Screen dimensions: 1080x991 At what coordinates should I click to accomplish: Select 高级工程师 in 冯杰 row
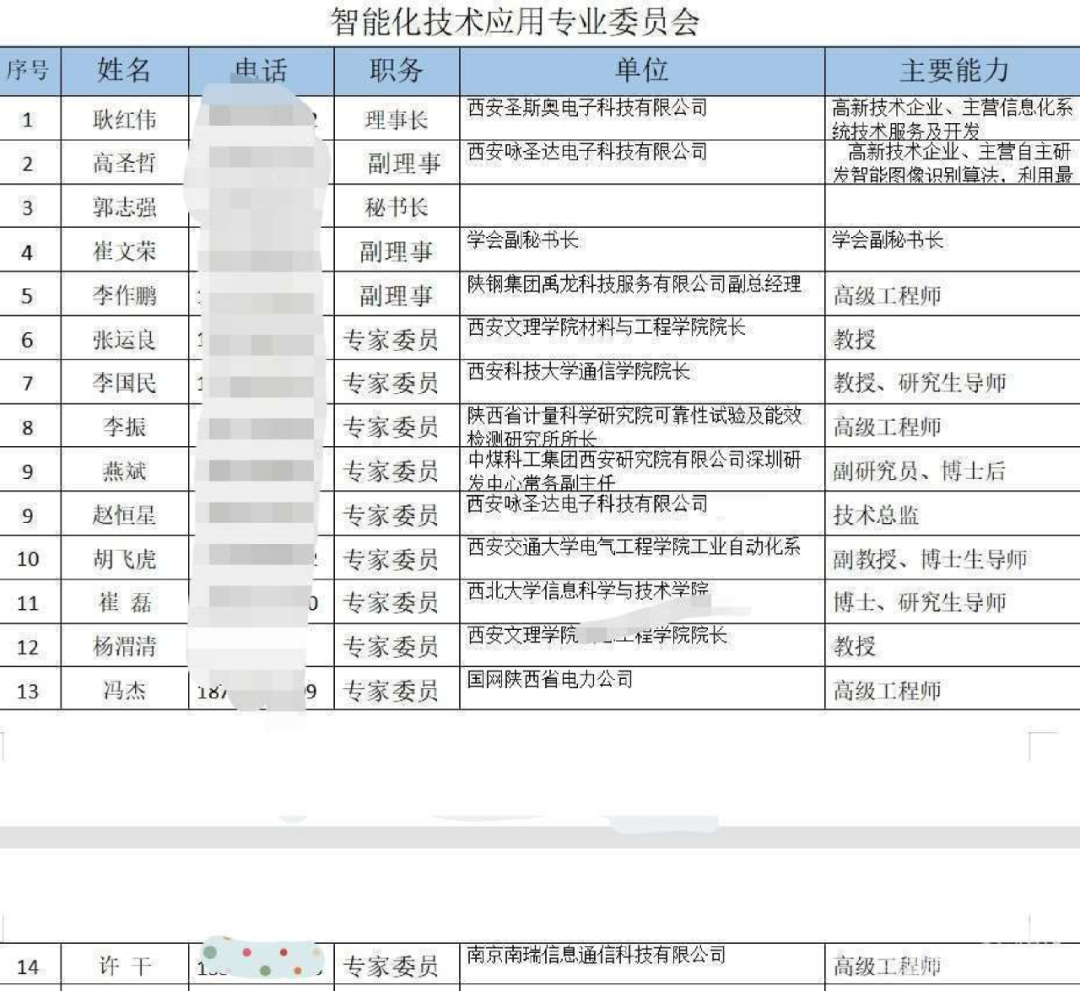point(887,691)
